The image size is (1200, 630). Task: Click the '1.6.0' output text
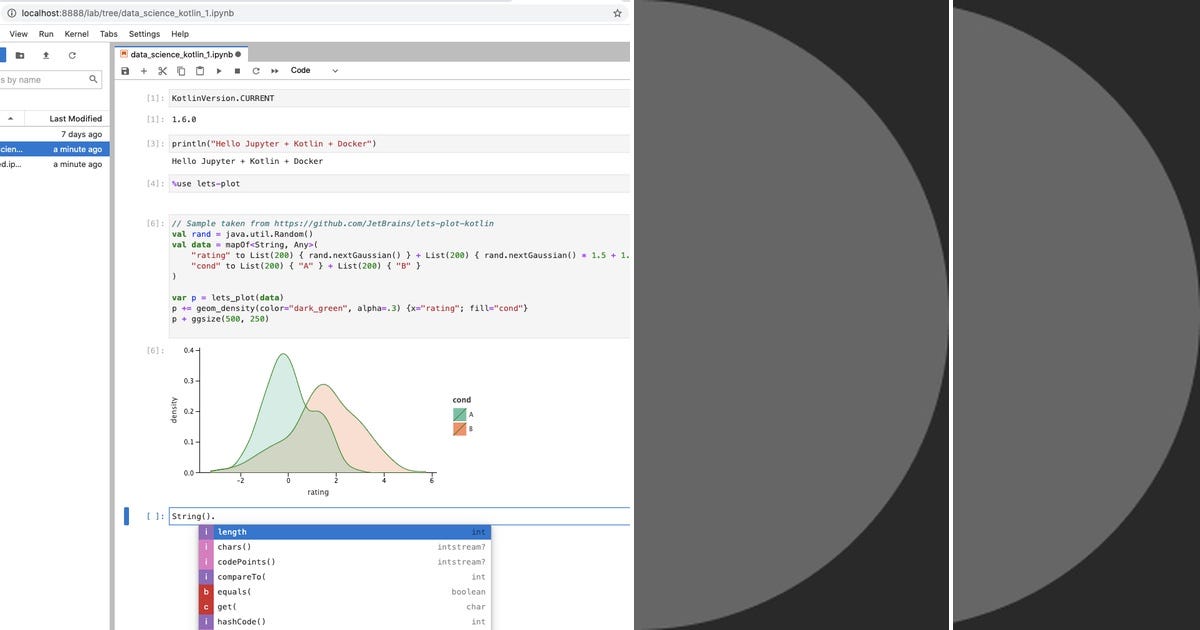pos(184,119)
